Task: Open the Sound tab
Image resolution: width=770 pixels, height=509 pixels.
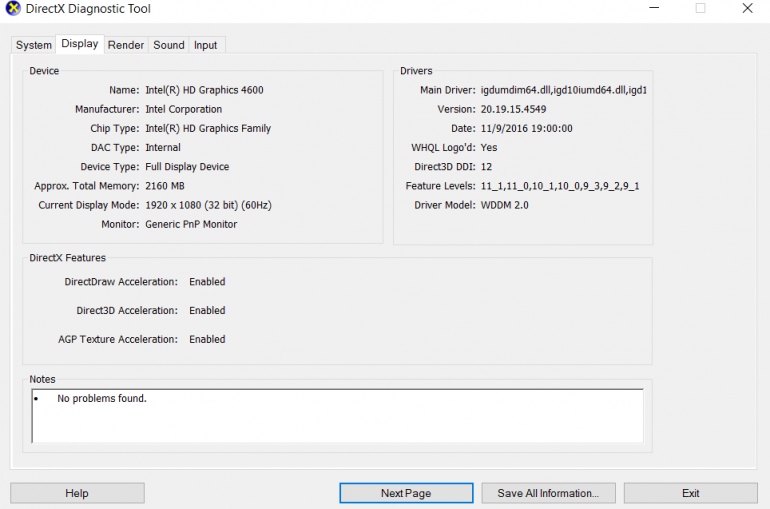Action: click(x=168, y=45)
